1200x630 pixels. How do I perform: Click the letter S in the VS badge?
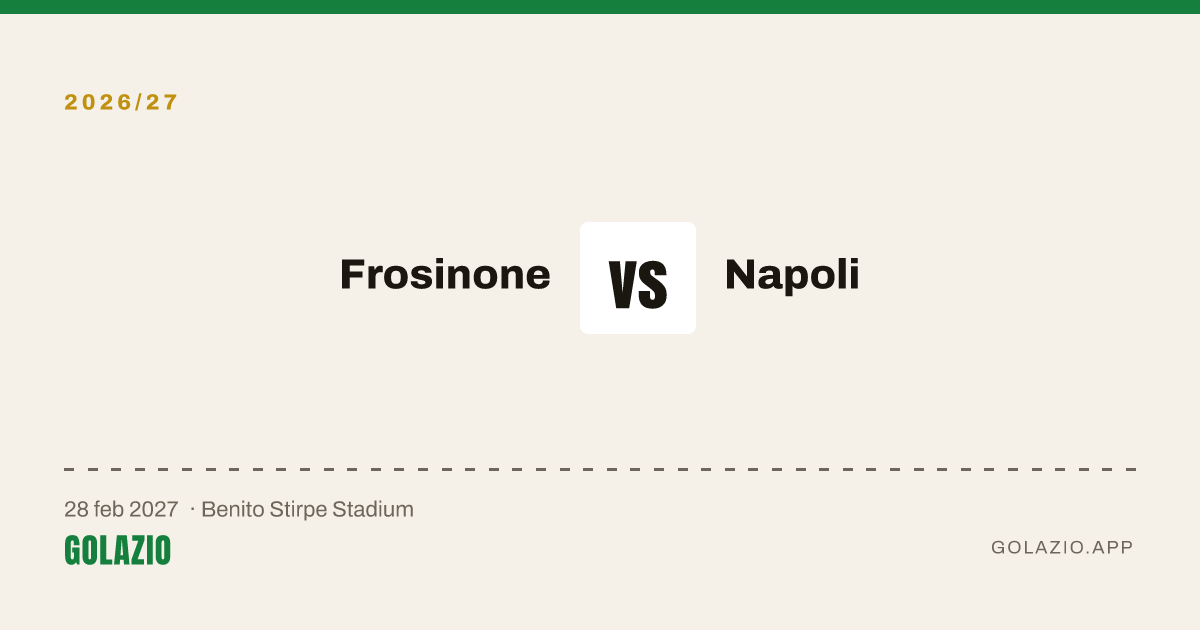653,285
